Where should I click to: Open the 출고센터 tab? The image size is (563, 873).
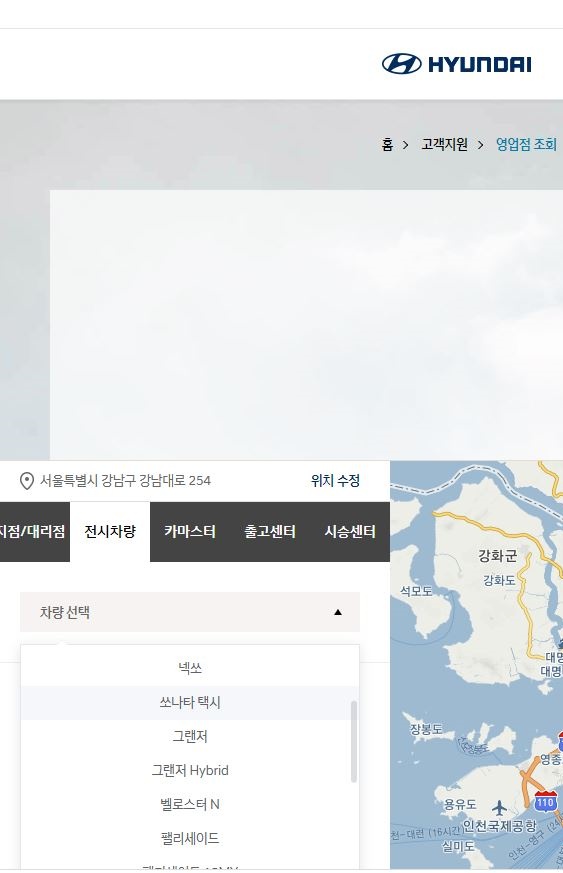(270, 532)
